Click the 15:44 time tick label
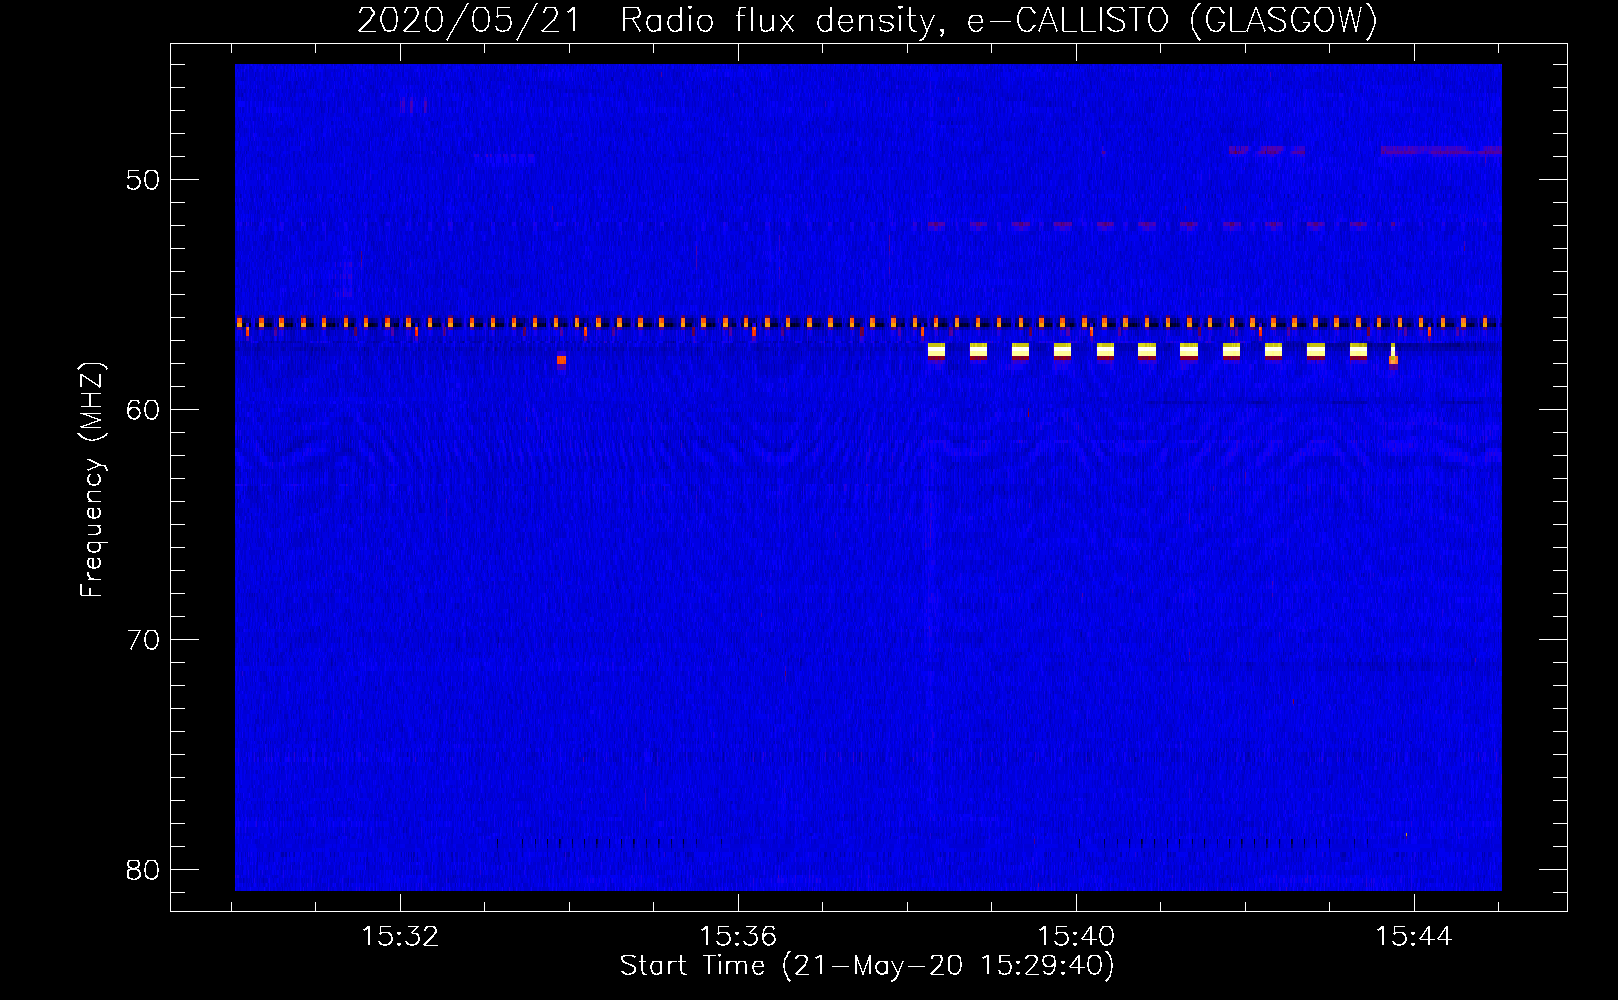1618x1000 pixels. (1414, 937)
